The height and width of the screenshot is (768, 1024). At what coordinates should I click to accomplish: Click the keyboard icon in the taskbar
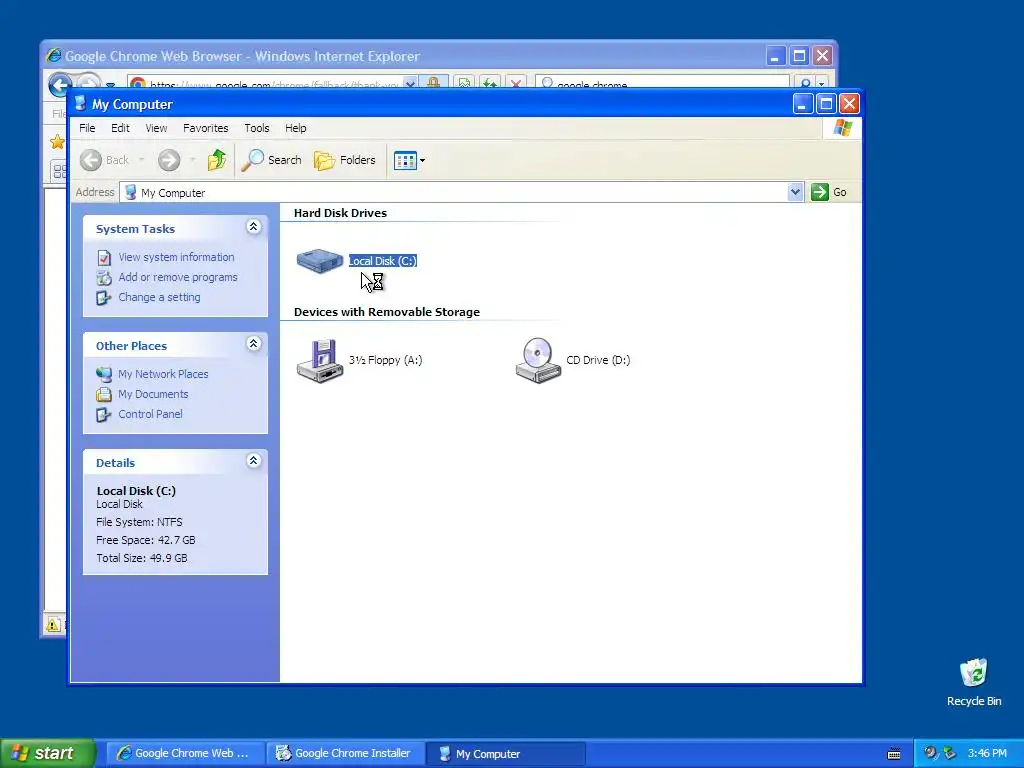[894, 754]
